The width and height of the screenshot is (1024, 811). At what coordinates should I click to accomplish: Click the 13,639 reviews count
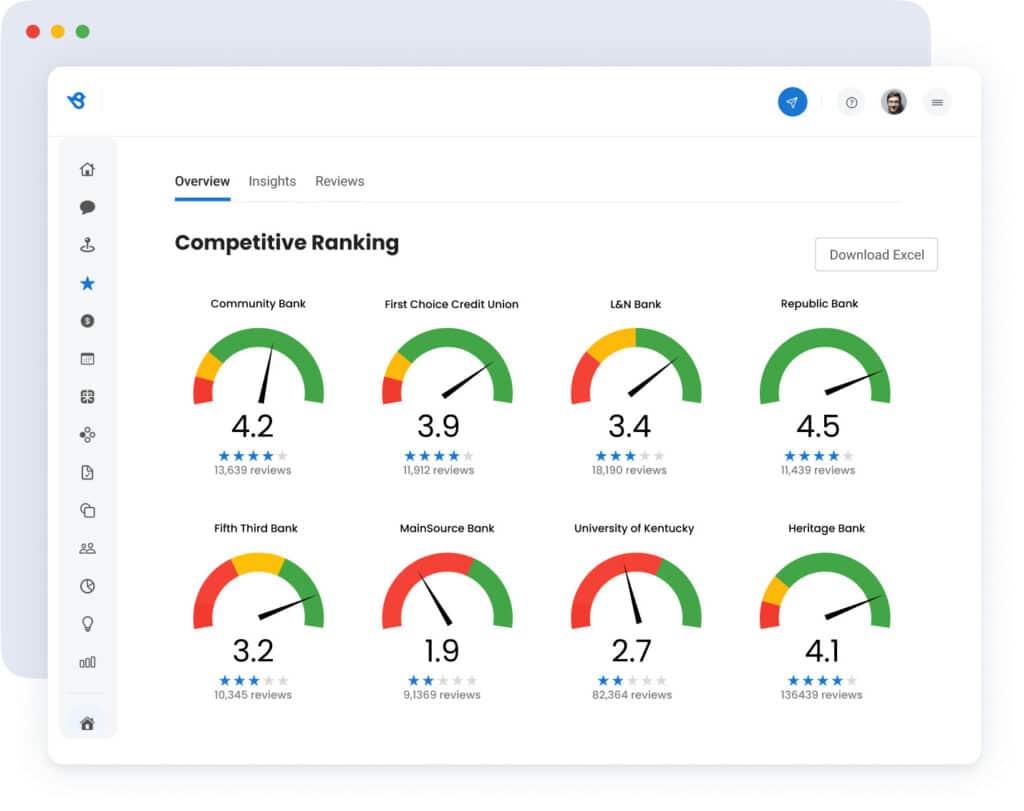click(253, 470)
